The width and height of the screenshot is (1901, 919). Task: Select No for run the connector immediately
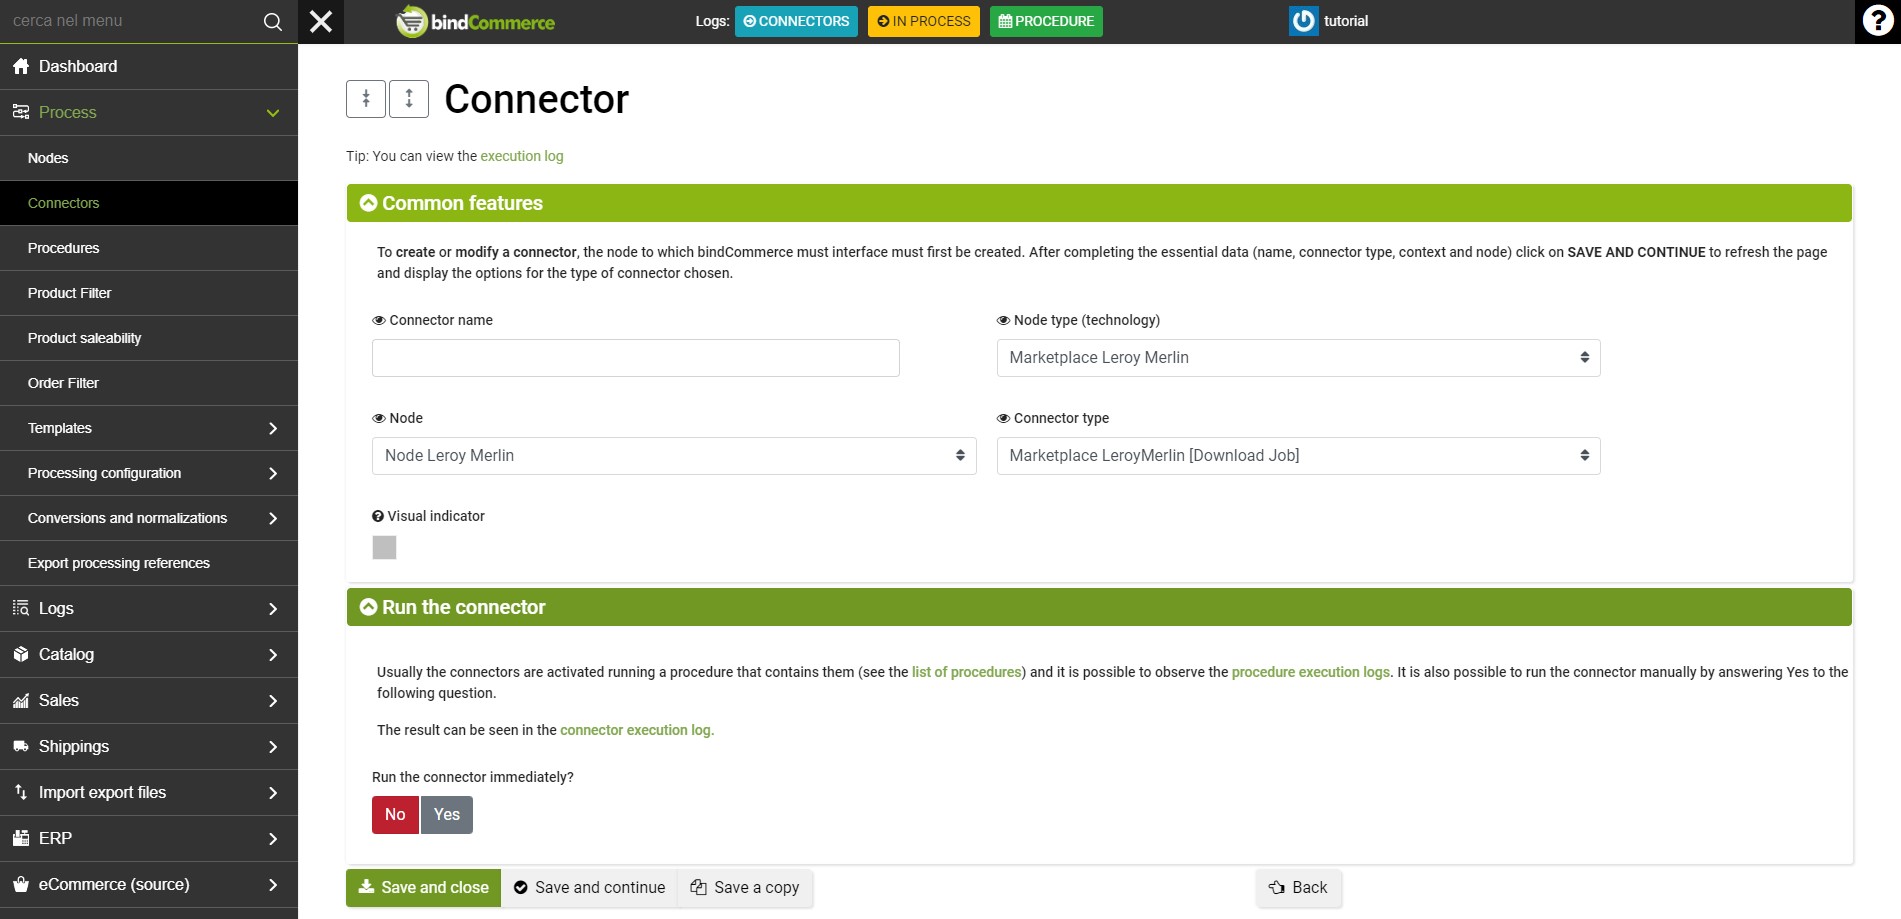coord(395,815)
